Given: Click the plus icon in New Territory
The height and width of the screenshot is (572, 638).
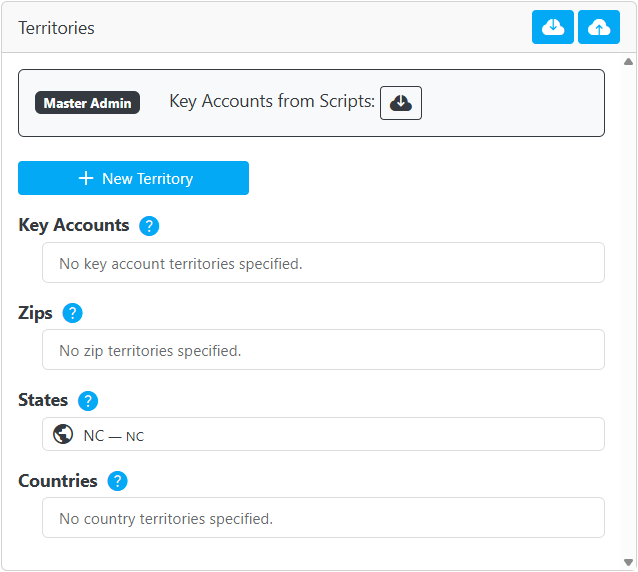Looking at the screenshot, I should (86, 178).
